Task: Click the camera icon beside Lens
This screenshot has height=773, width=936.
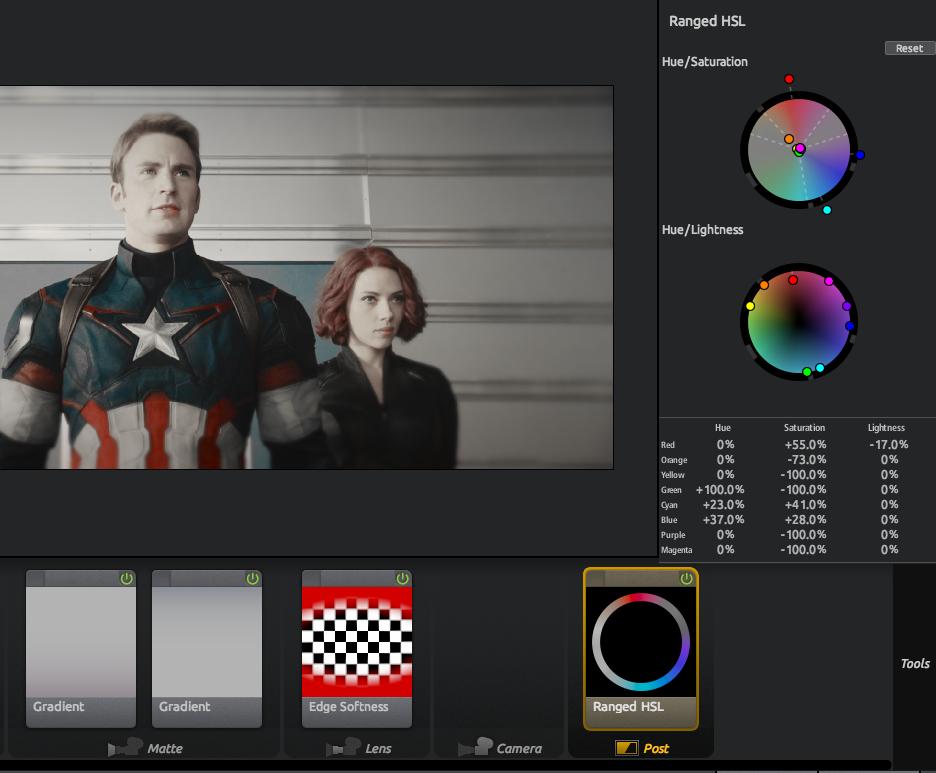Action: (343, 747)
